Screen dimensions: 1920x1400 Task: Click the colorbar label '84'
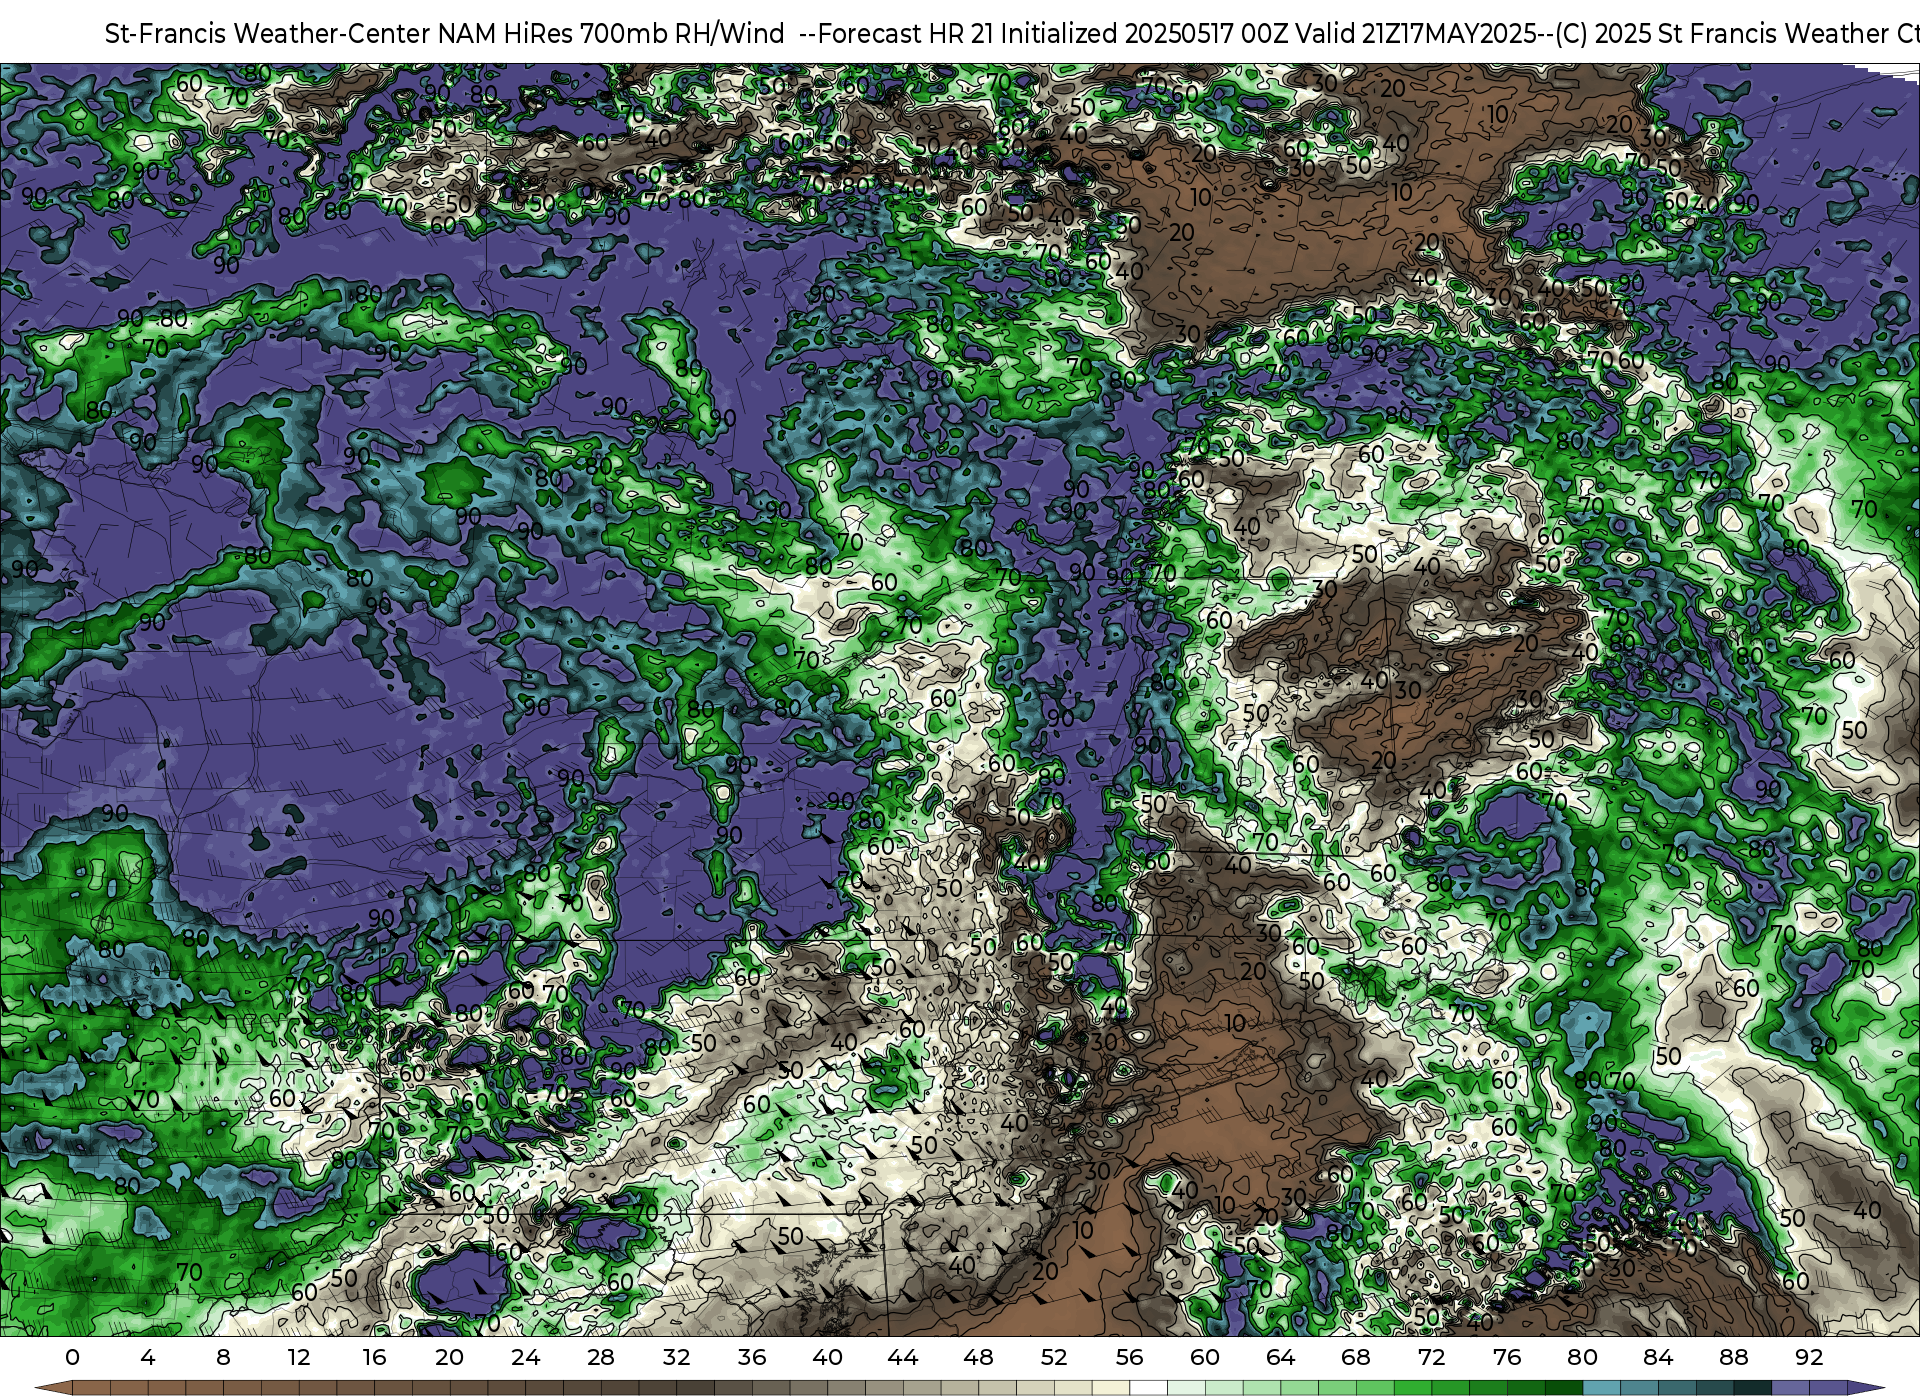1658,1357
